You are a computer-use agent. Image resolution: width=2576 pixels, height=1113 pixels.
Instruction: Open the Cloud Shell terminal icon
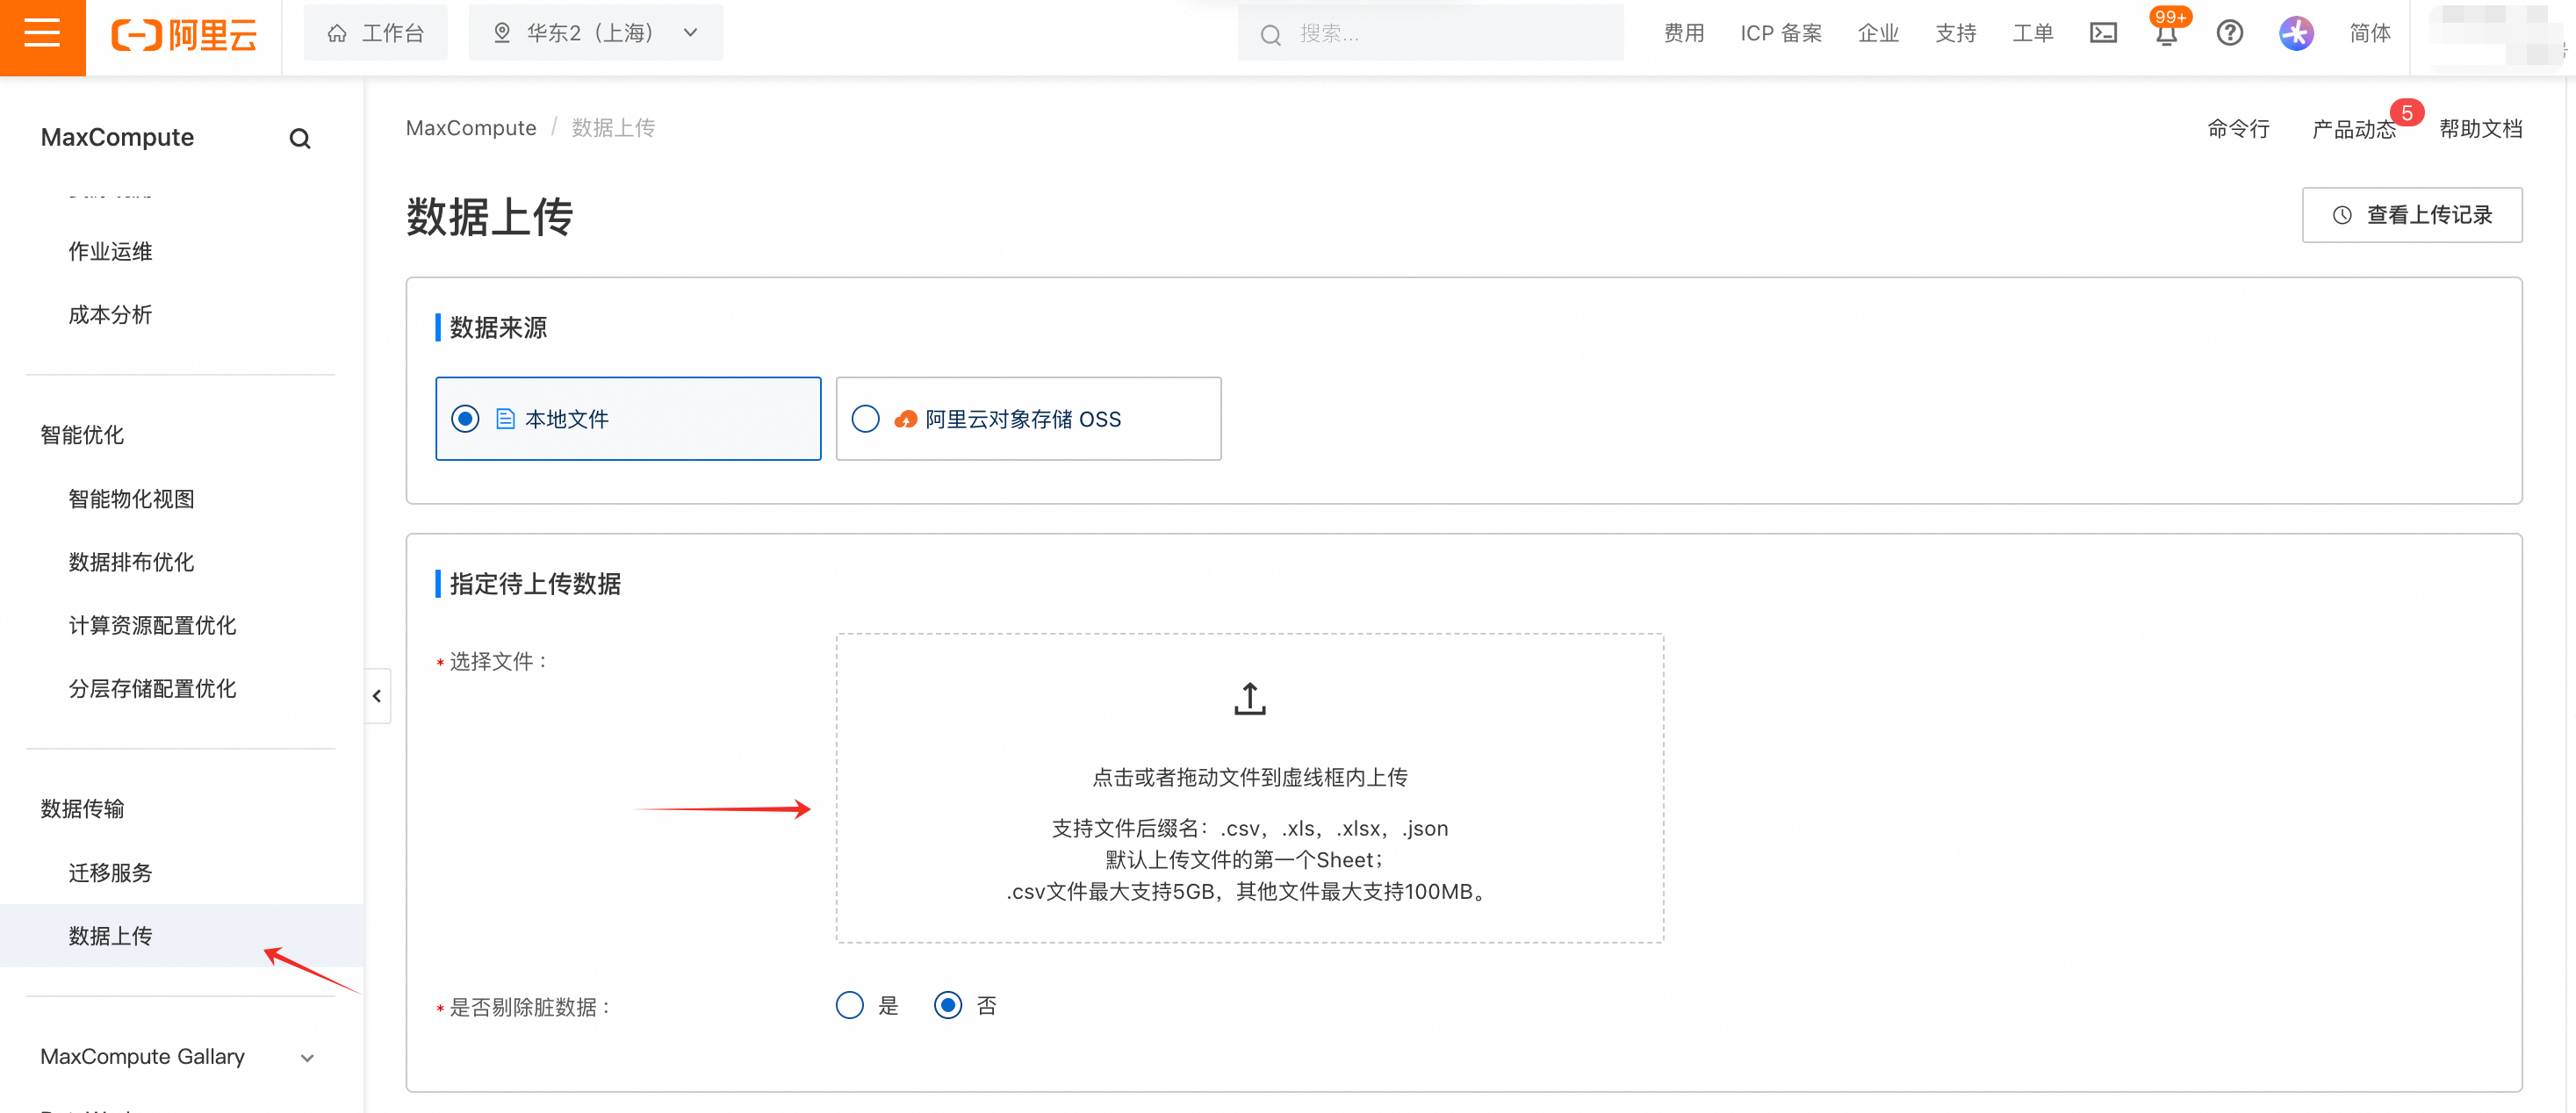[2103, 34]
